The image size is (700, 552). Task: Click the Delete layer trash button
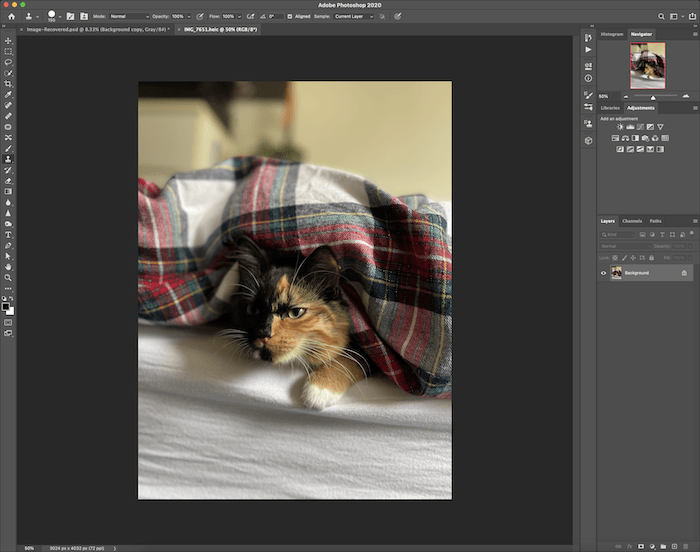click(x=686, y=546)
